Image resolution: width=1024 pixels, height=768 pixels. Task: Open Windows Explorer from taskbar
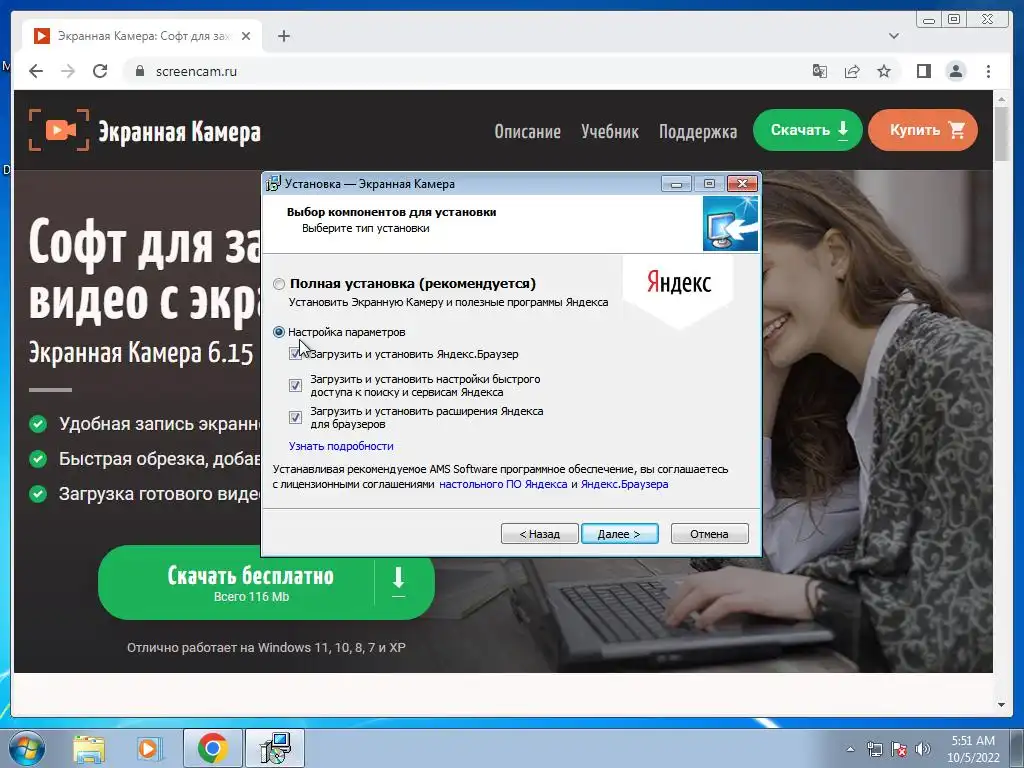pyautogui.click(x=89, y=748)
